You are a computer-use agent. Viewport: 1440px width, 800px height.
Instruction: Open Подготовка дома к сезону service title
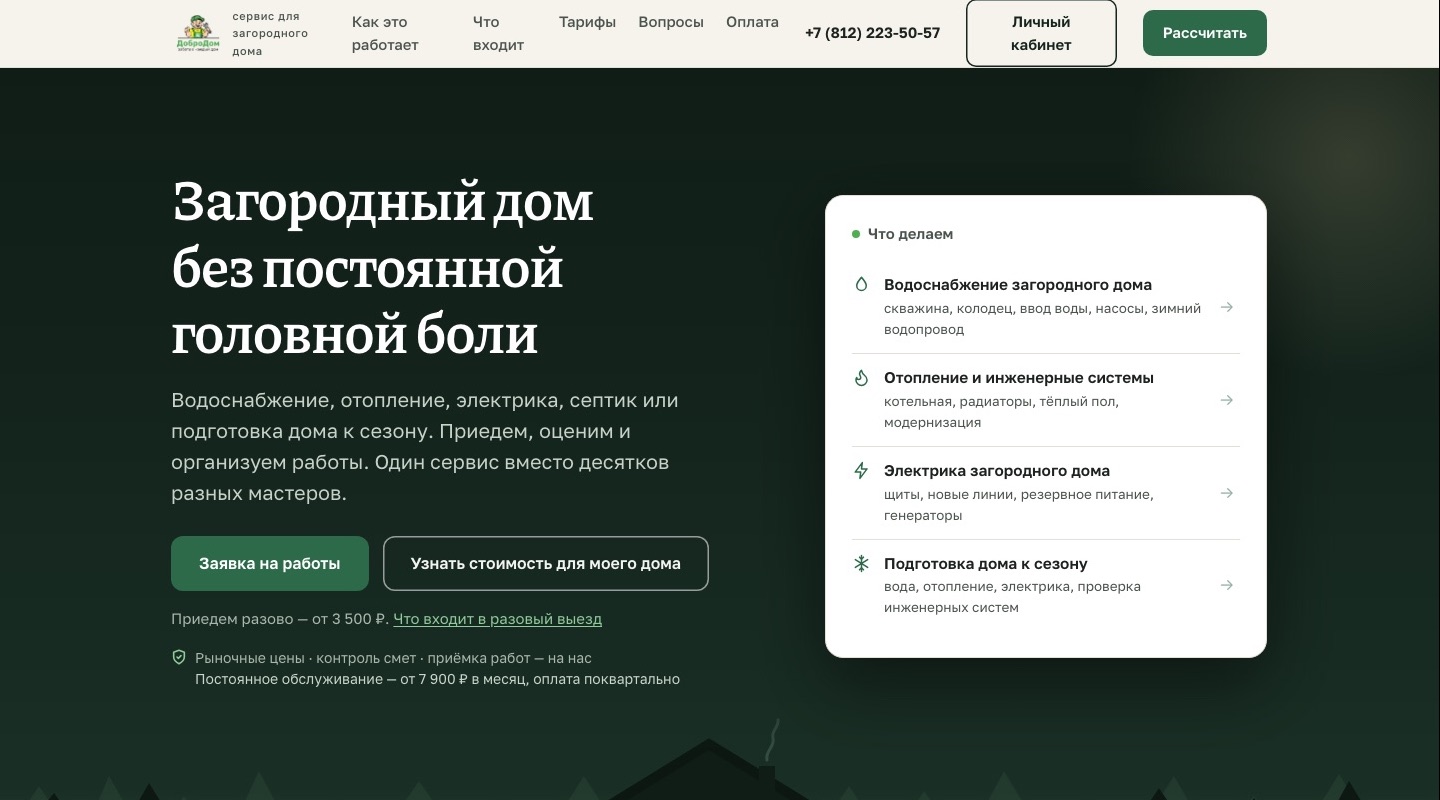coord(985,564)
